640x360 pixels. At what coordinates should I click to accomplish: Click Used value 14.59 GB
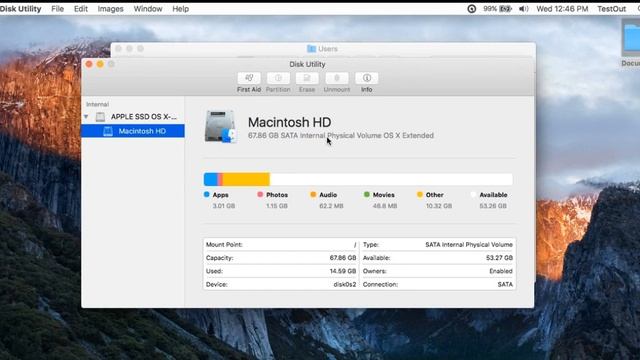tap(343, 271)
